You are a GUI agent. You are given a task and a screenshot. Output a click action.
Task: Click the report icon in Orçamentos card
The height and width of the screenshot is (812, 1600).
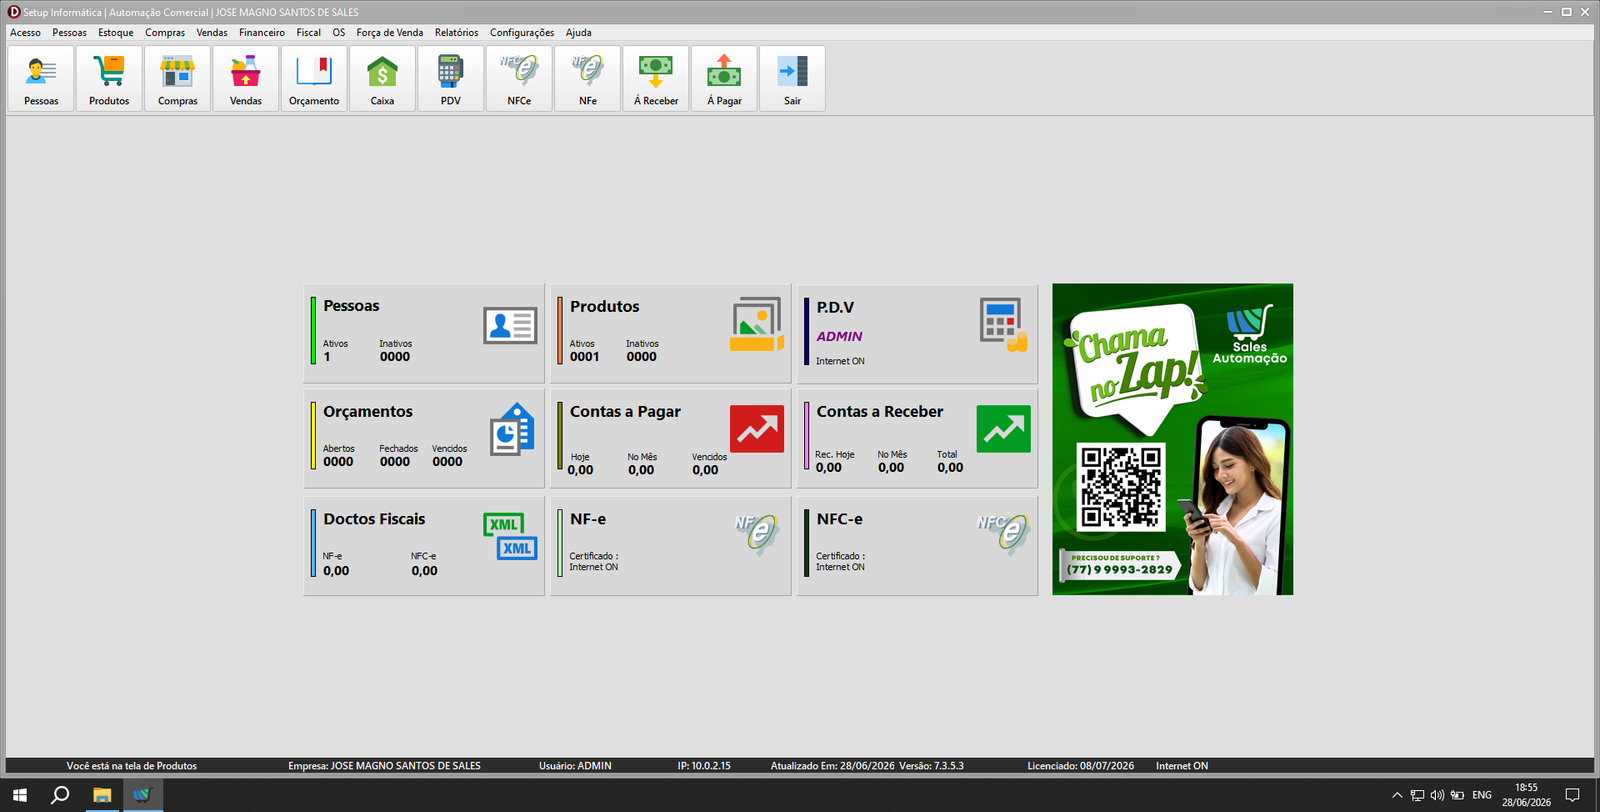pos(512,429)
